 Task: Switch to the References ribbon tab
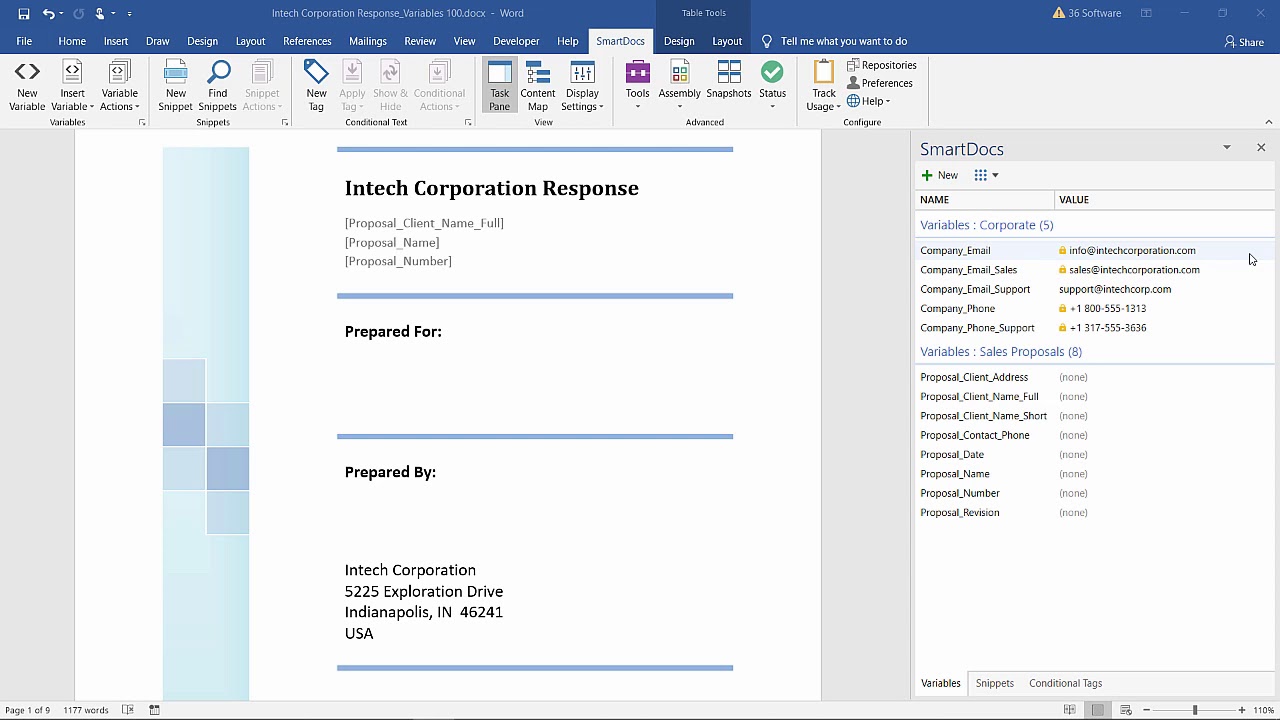tap(307, 41)
